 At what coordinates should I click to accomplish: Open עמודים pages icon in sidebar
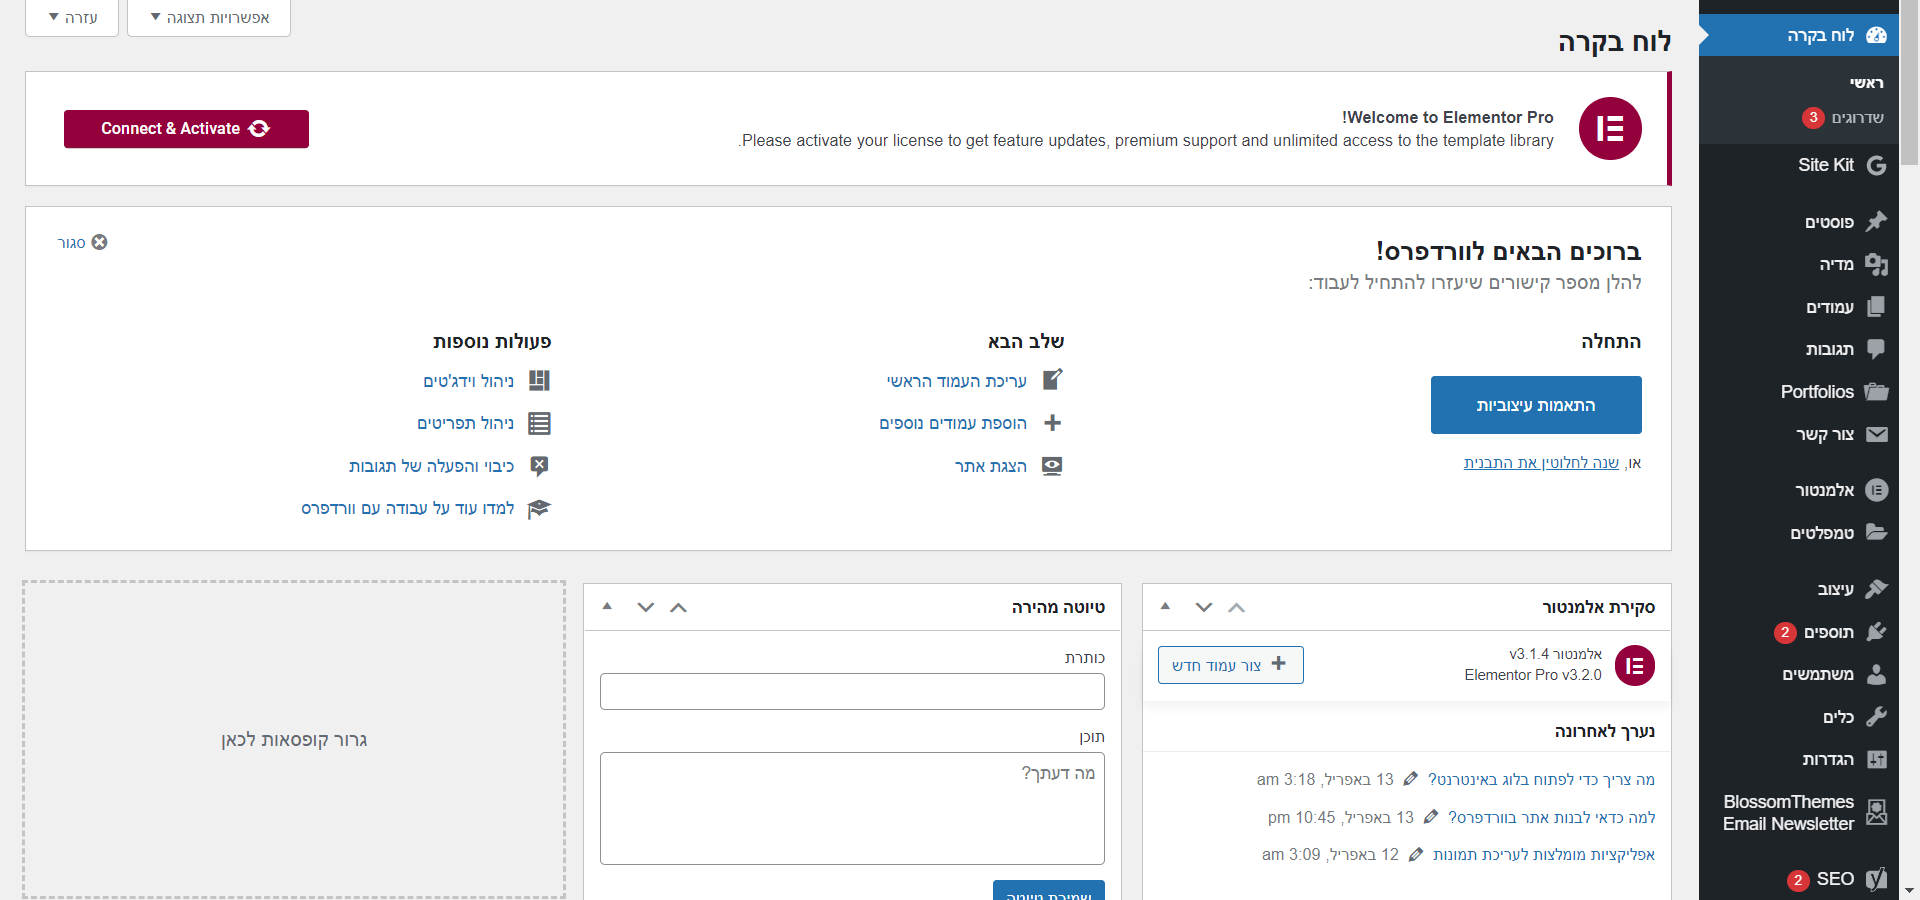point(1877,307)
